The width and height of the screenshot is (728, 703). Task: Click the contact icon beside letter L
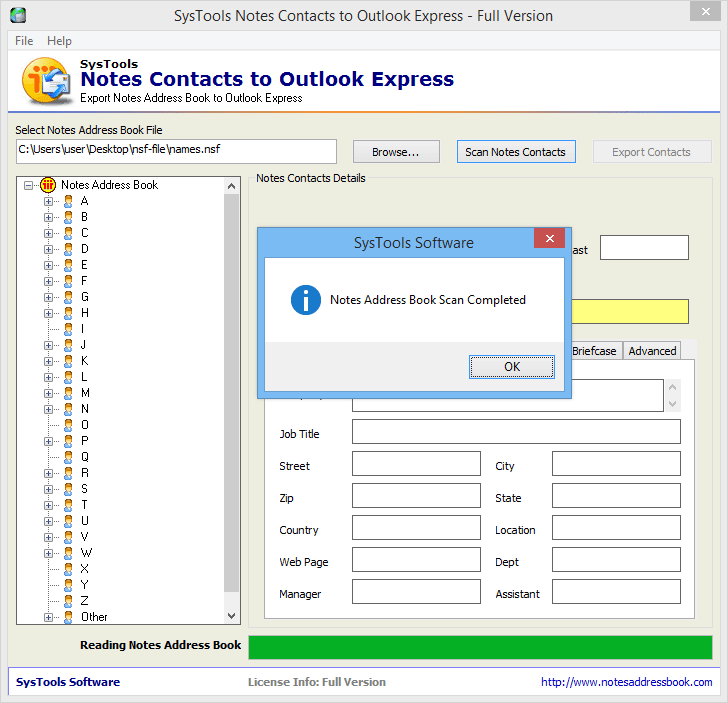coord(68,377)
